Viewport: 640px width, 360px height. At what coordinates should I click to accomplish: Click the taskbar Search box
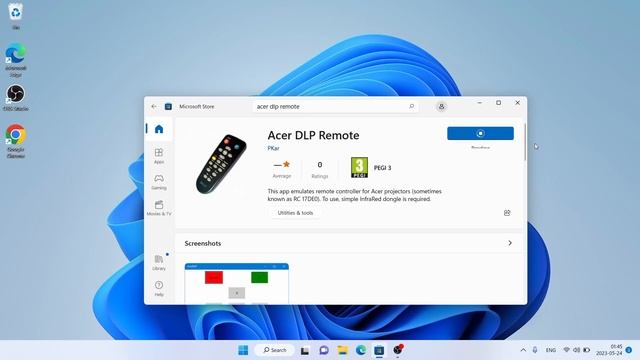click(274, 350)
